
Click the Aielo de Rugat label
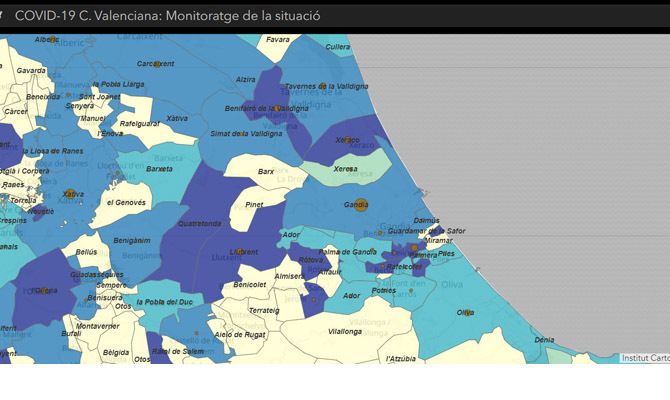pyautogui.click(x=240, y=335)
